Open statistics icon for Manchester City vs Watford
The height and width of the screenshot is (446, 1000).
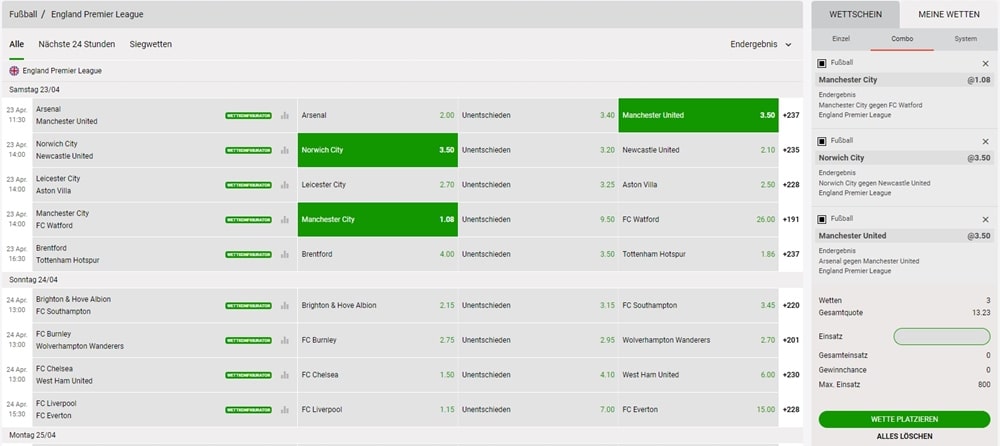tap(284, 219)
